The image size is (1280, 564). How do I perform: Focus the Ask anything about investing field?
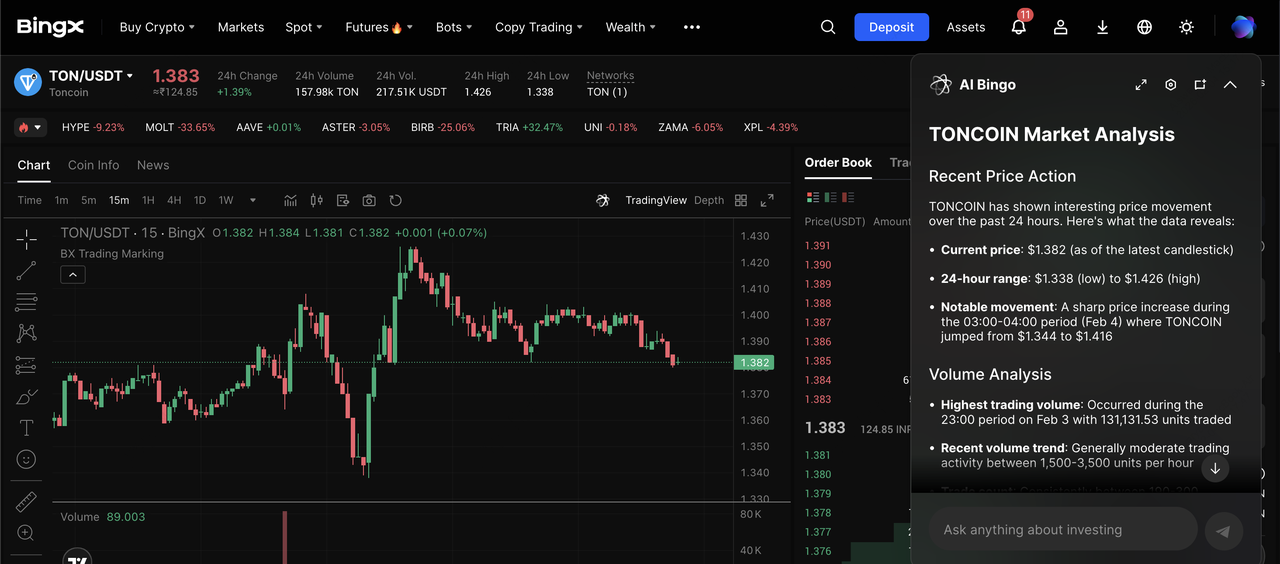1062,530
